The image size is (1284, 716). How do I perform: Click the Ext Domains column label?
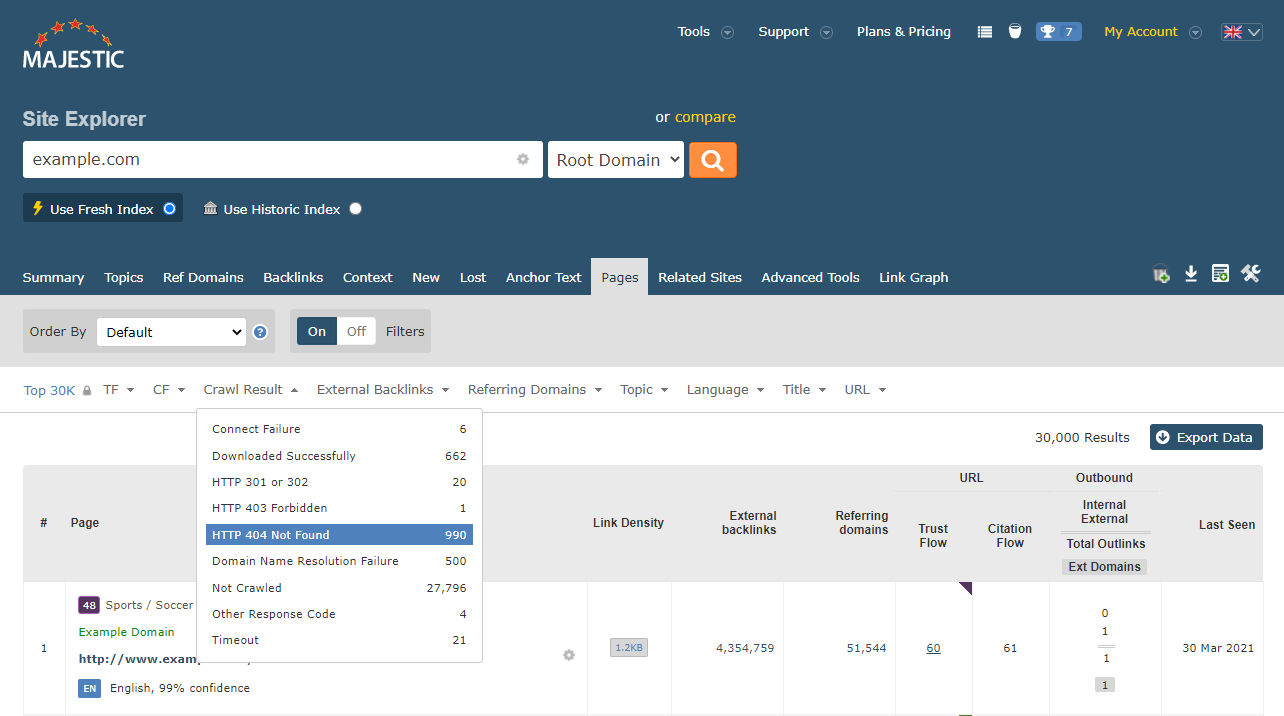(x=1105, y=566)
